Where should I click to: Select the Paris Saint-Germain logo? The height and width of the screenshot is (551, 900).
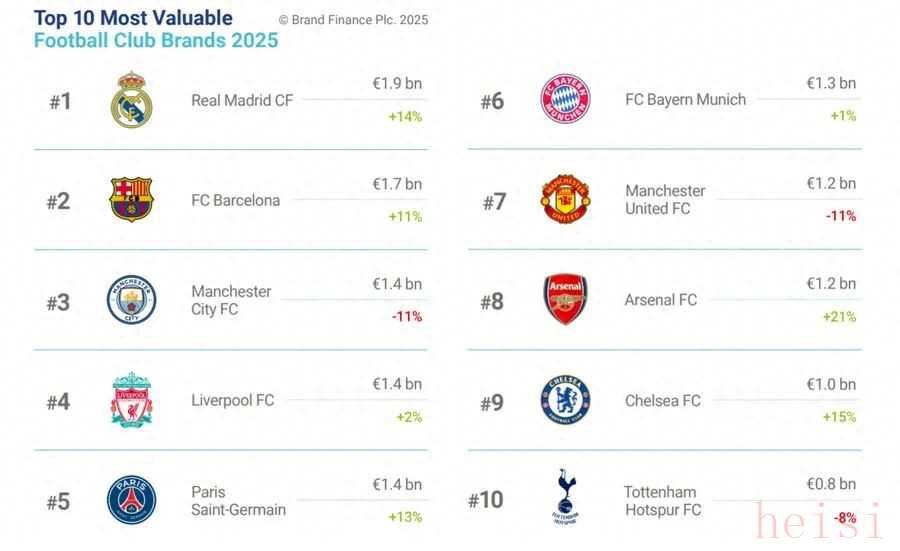pos(131,499)
